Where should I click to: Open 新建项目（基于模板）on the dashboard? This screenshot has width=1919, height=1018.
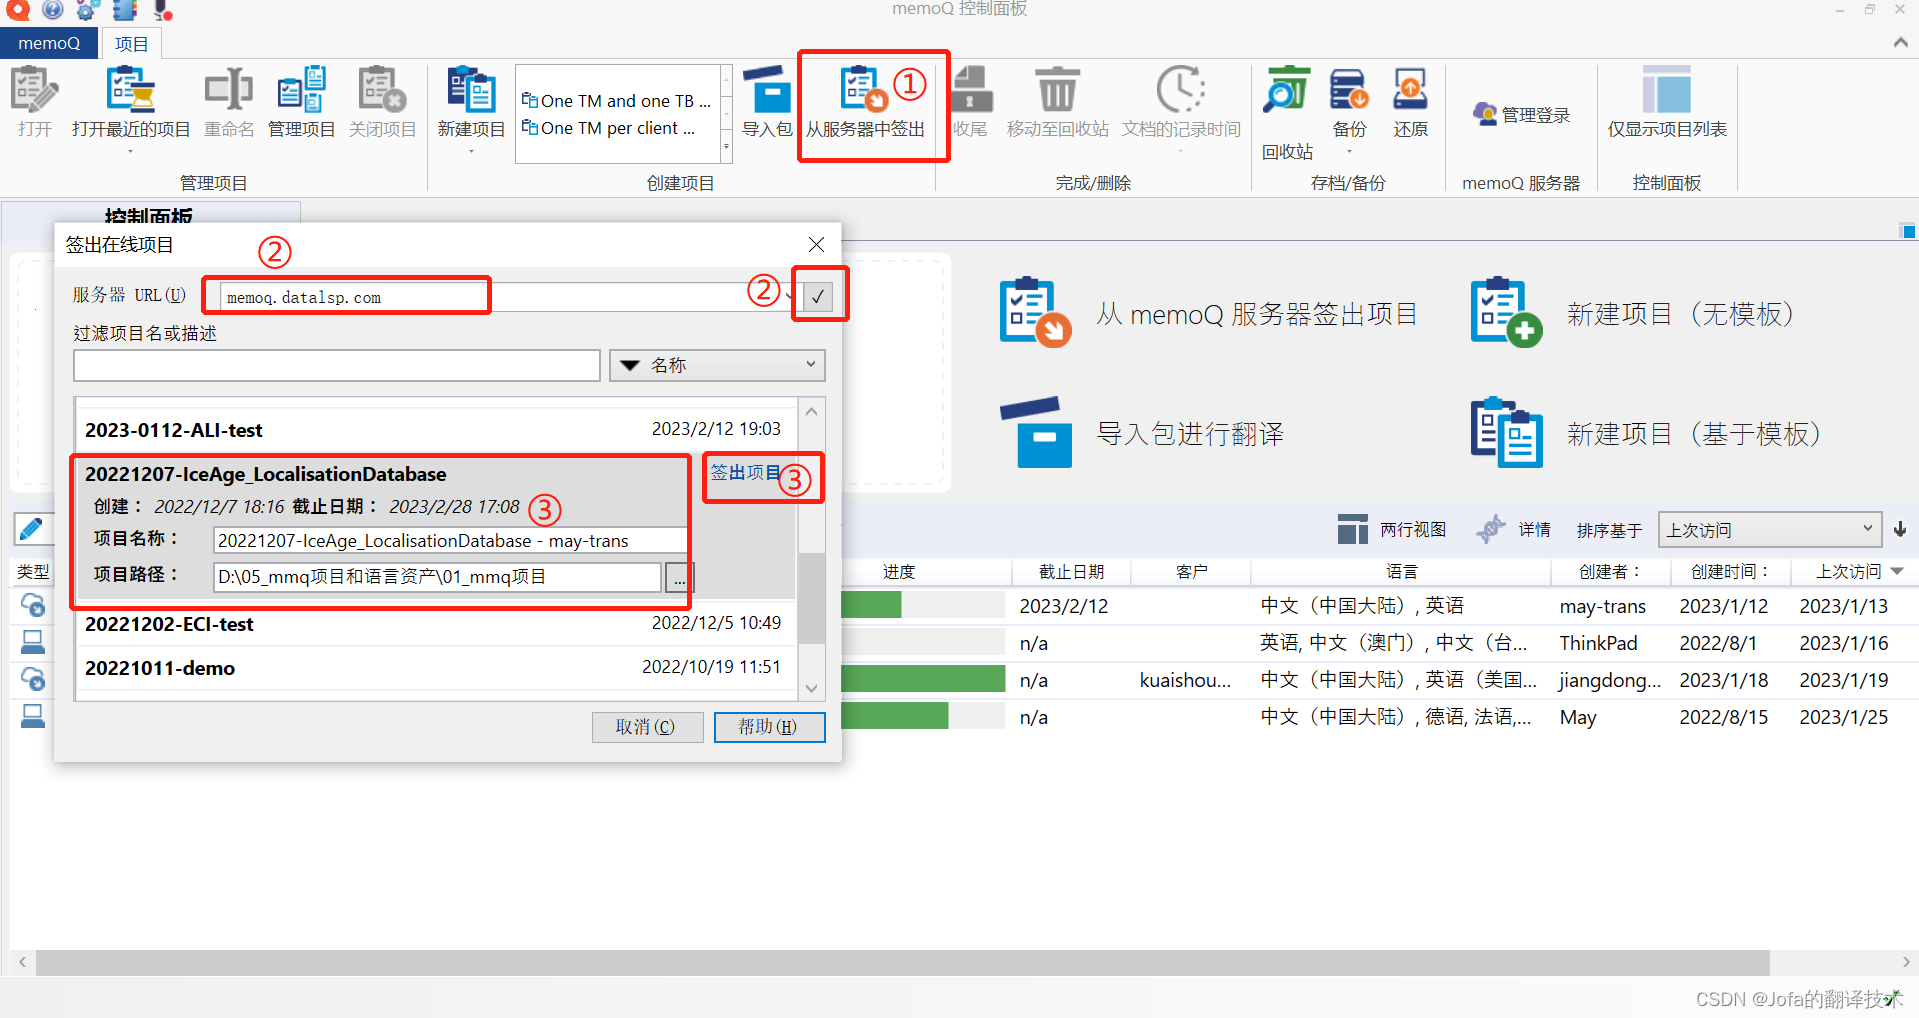click(1692, 433)
